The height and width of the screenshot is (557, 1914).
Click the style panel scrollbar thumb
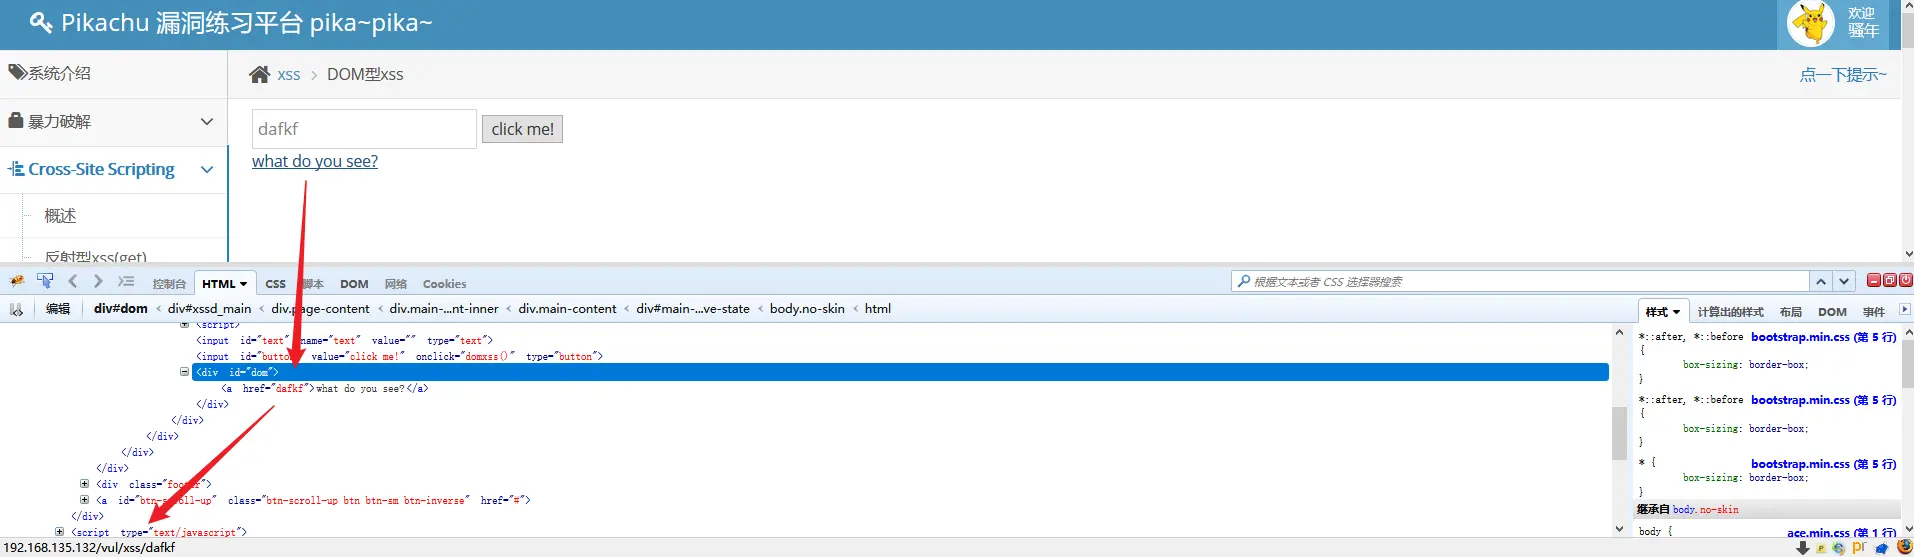[1907, 363]
